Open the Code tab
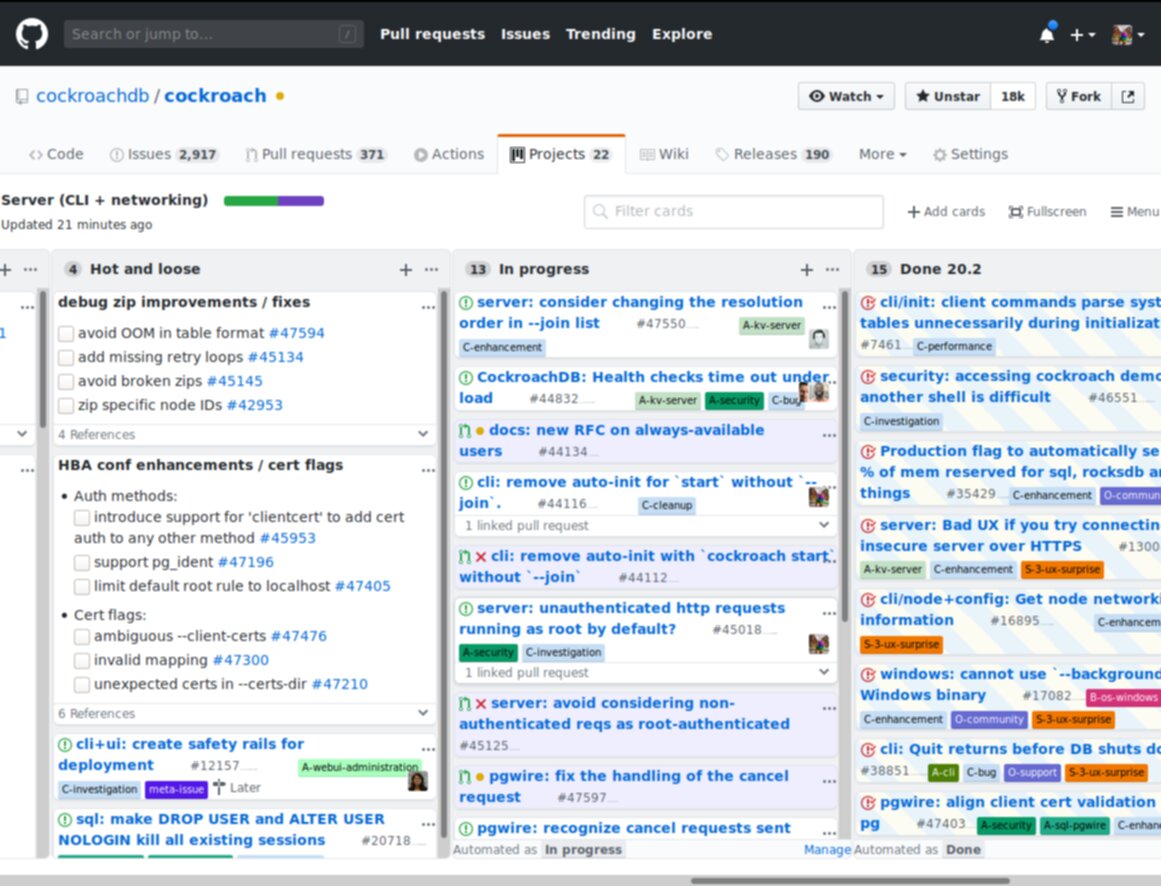The image size is (1161, 886). [x=56, y=154]
